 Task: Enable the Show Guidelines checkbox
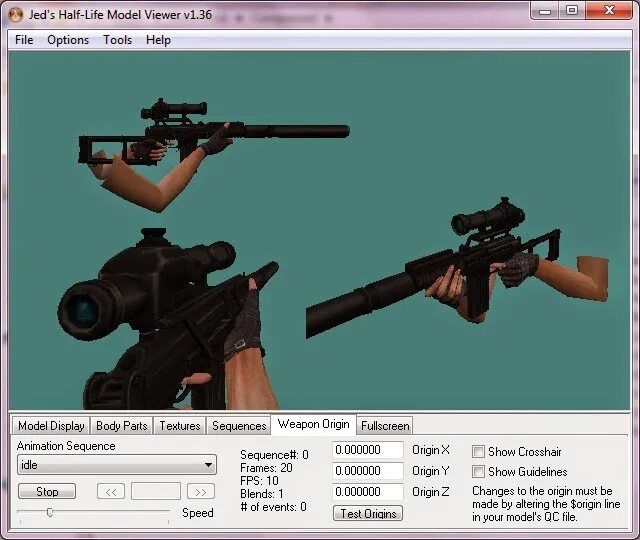pos(478,472)
